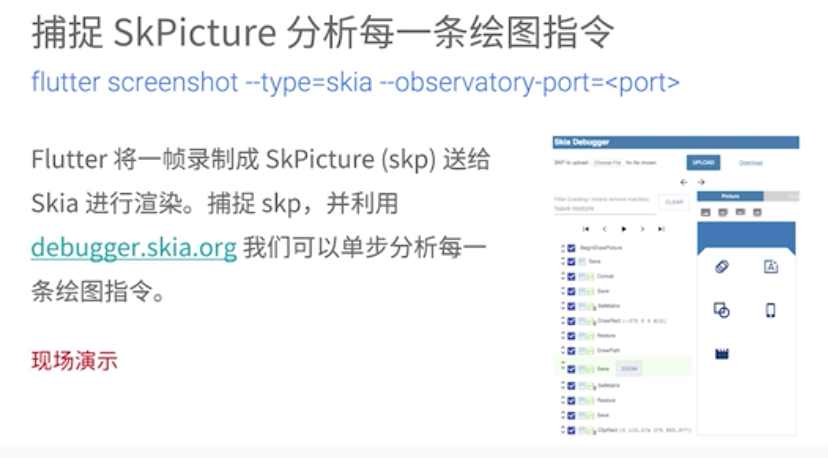Viewport: 828px width, 458px height.
Task: Start command playback with play icon
Action: (624, 229)
